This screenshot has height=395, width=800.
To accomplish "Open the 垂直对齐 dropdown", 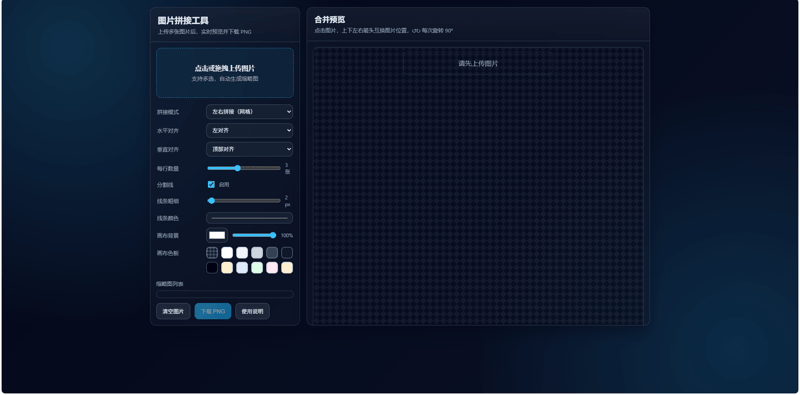I will pos(249,149).
